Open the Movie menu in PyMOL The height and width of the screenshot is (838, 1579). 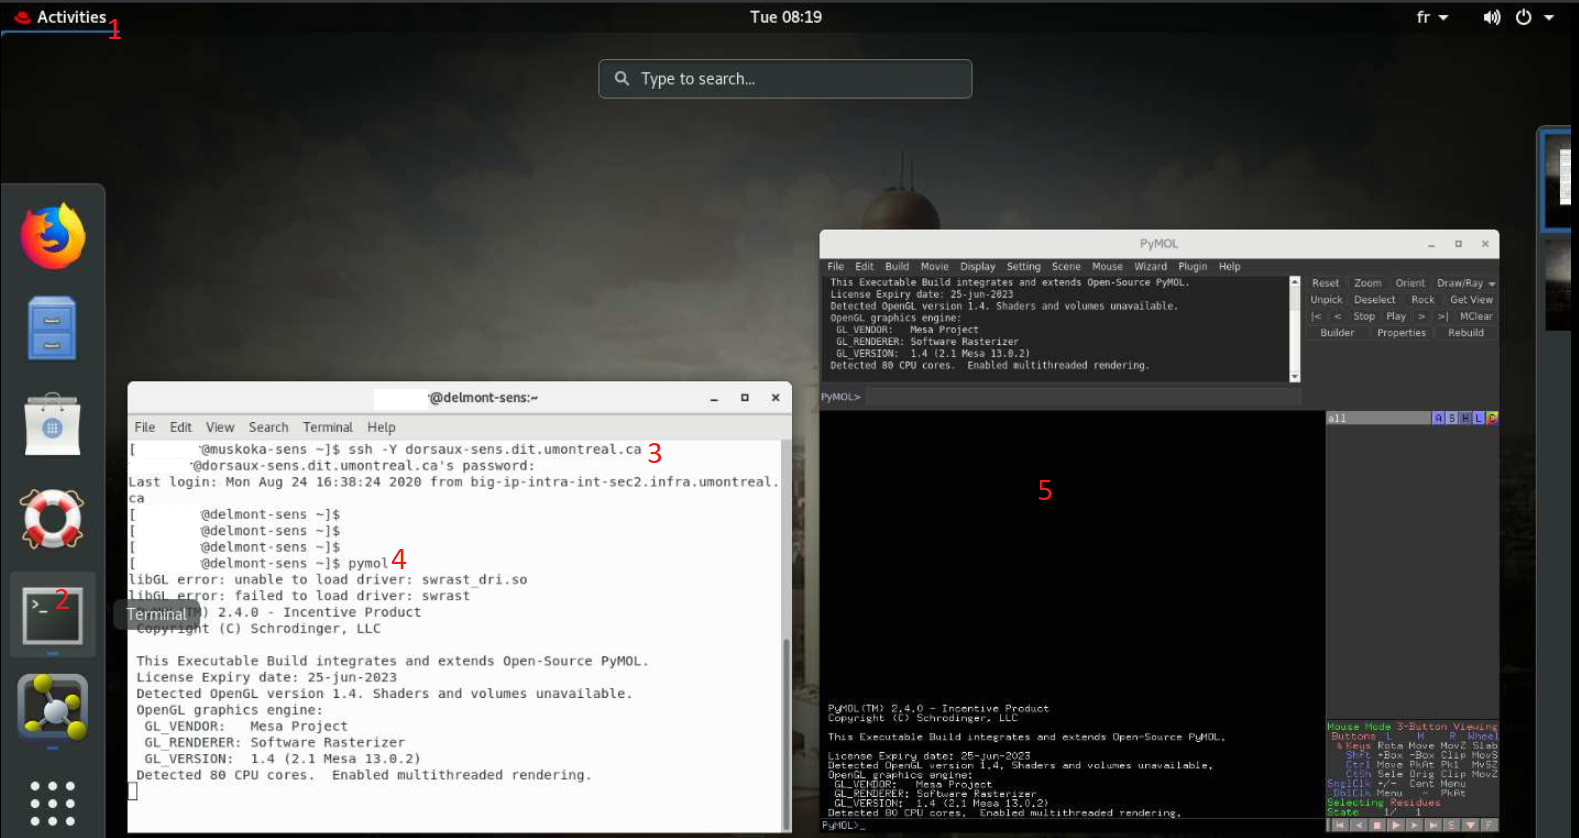[x=934, y=267]
